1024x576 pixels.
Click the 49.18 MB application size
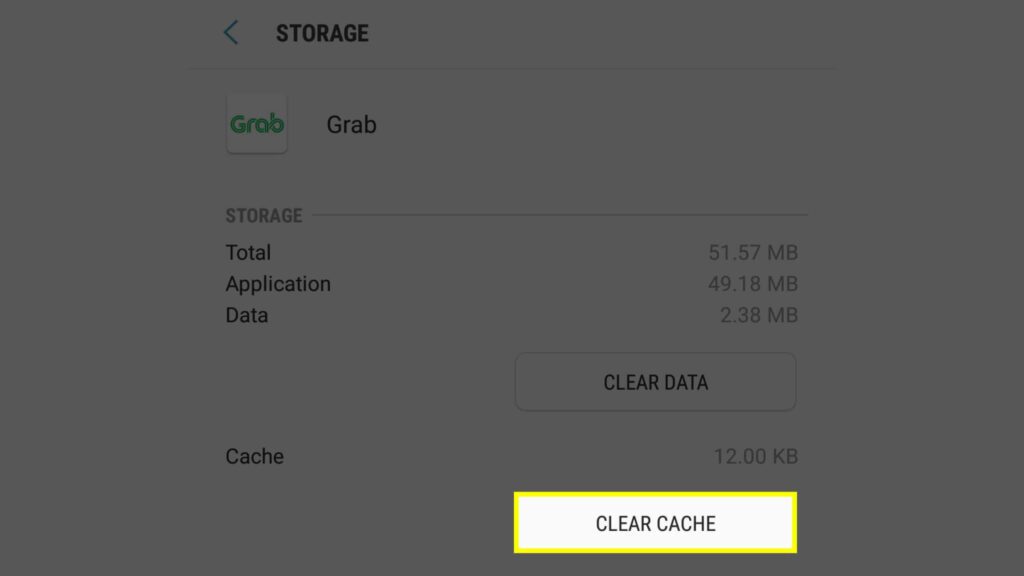[753, 284]
